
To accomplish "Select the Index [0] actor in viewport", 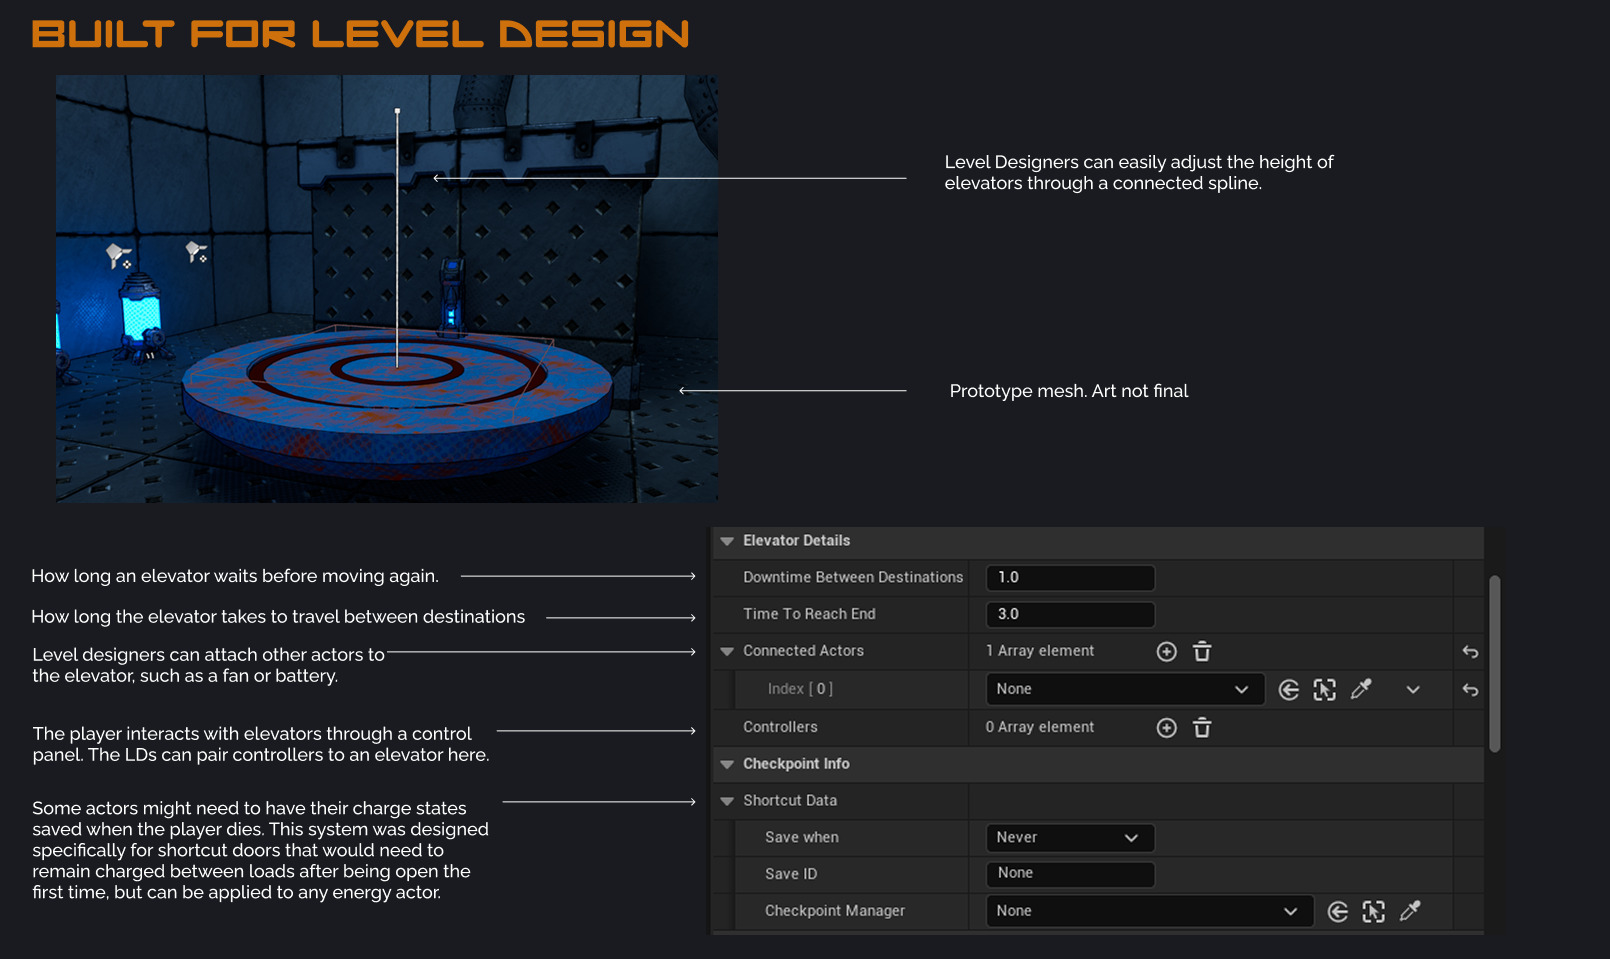I will [x=1325, y=690].
